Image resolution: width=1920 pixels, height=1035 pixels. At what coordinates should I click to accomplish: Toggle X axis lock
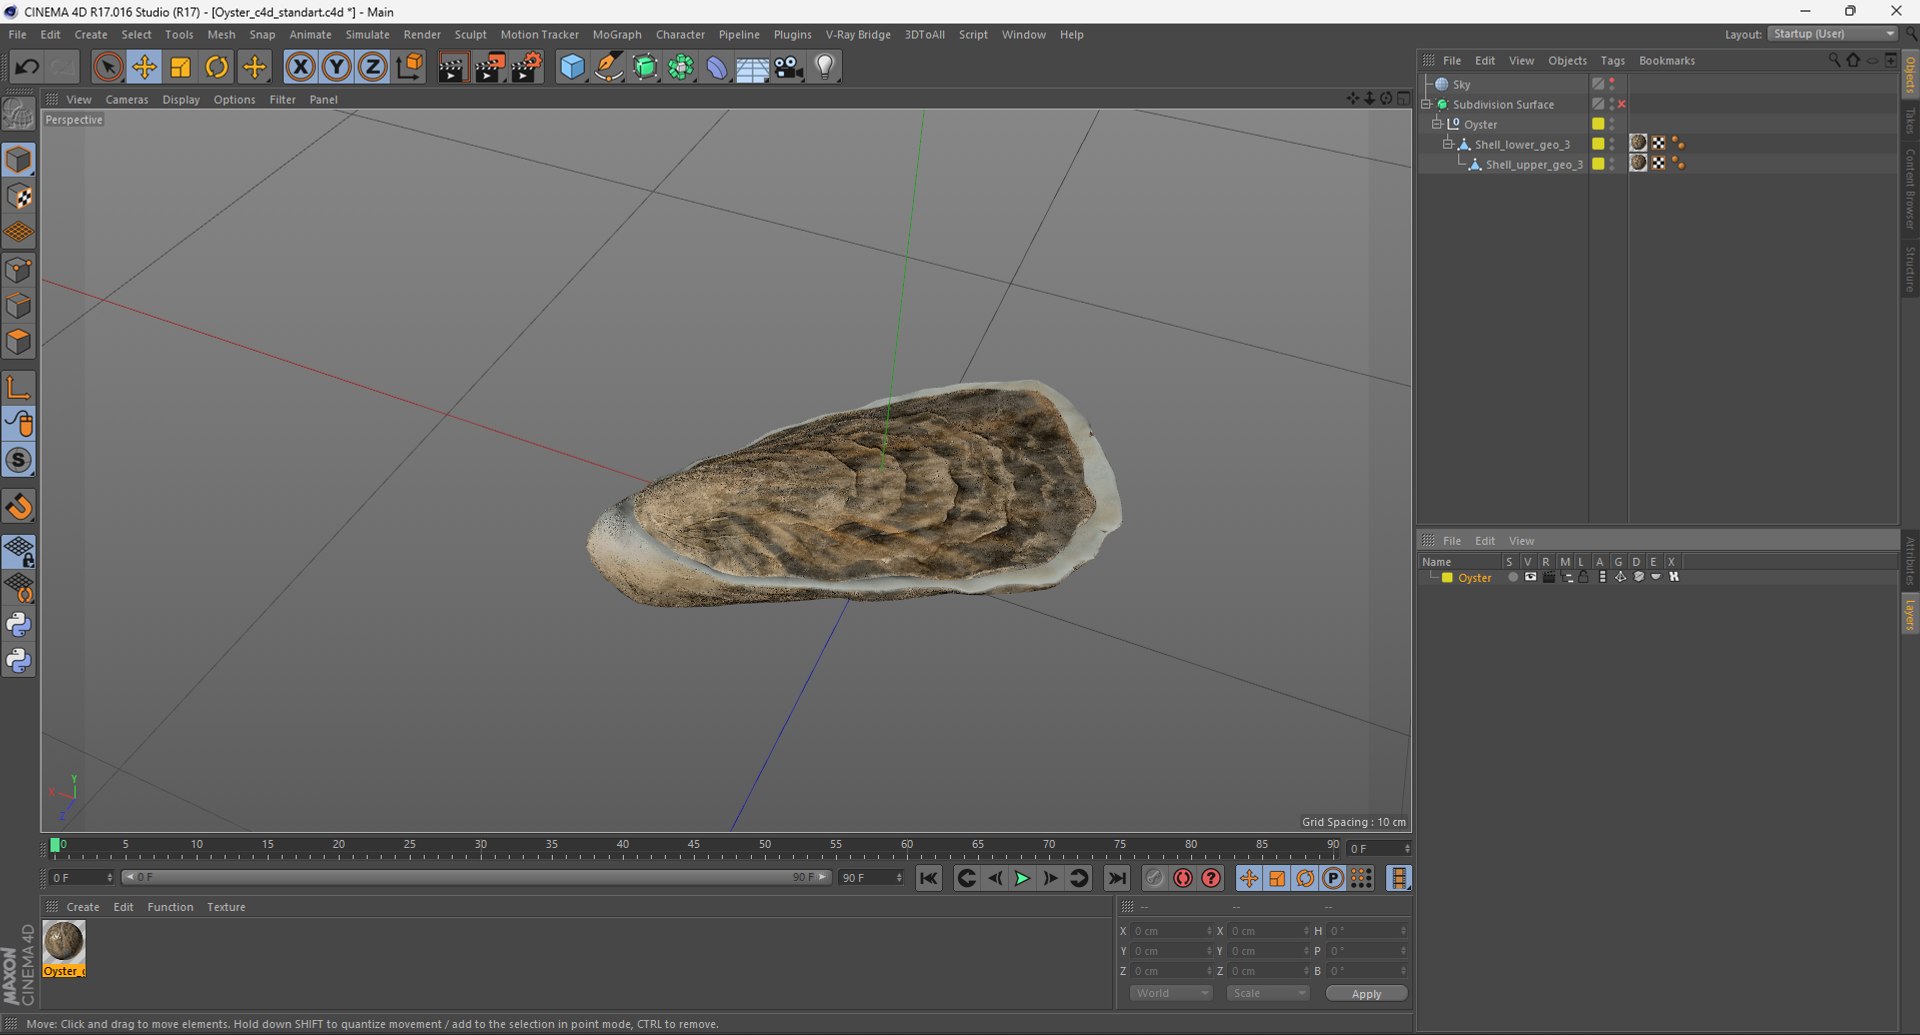click(x=300, y=67)
